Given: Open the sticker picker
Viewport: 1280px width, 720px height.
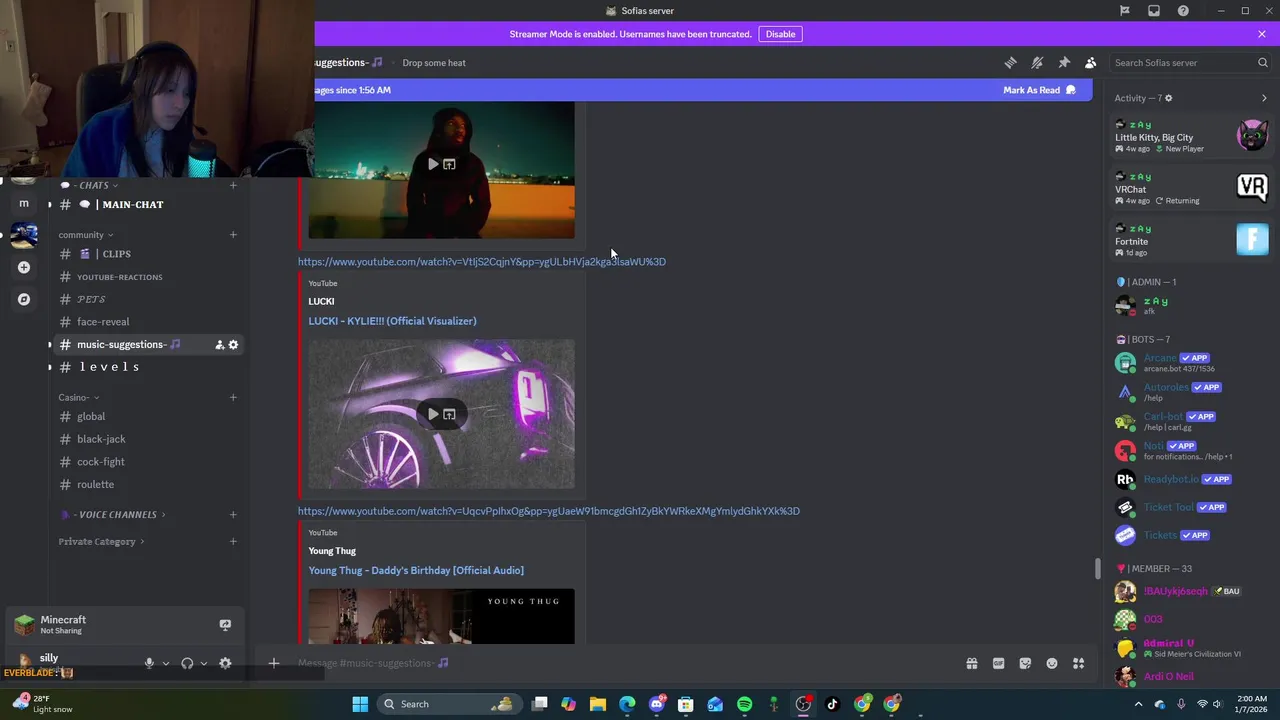Looking at the screenshot, I should coord(1025,663).
